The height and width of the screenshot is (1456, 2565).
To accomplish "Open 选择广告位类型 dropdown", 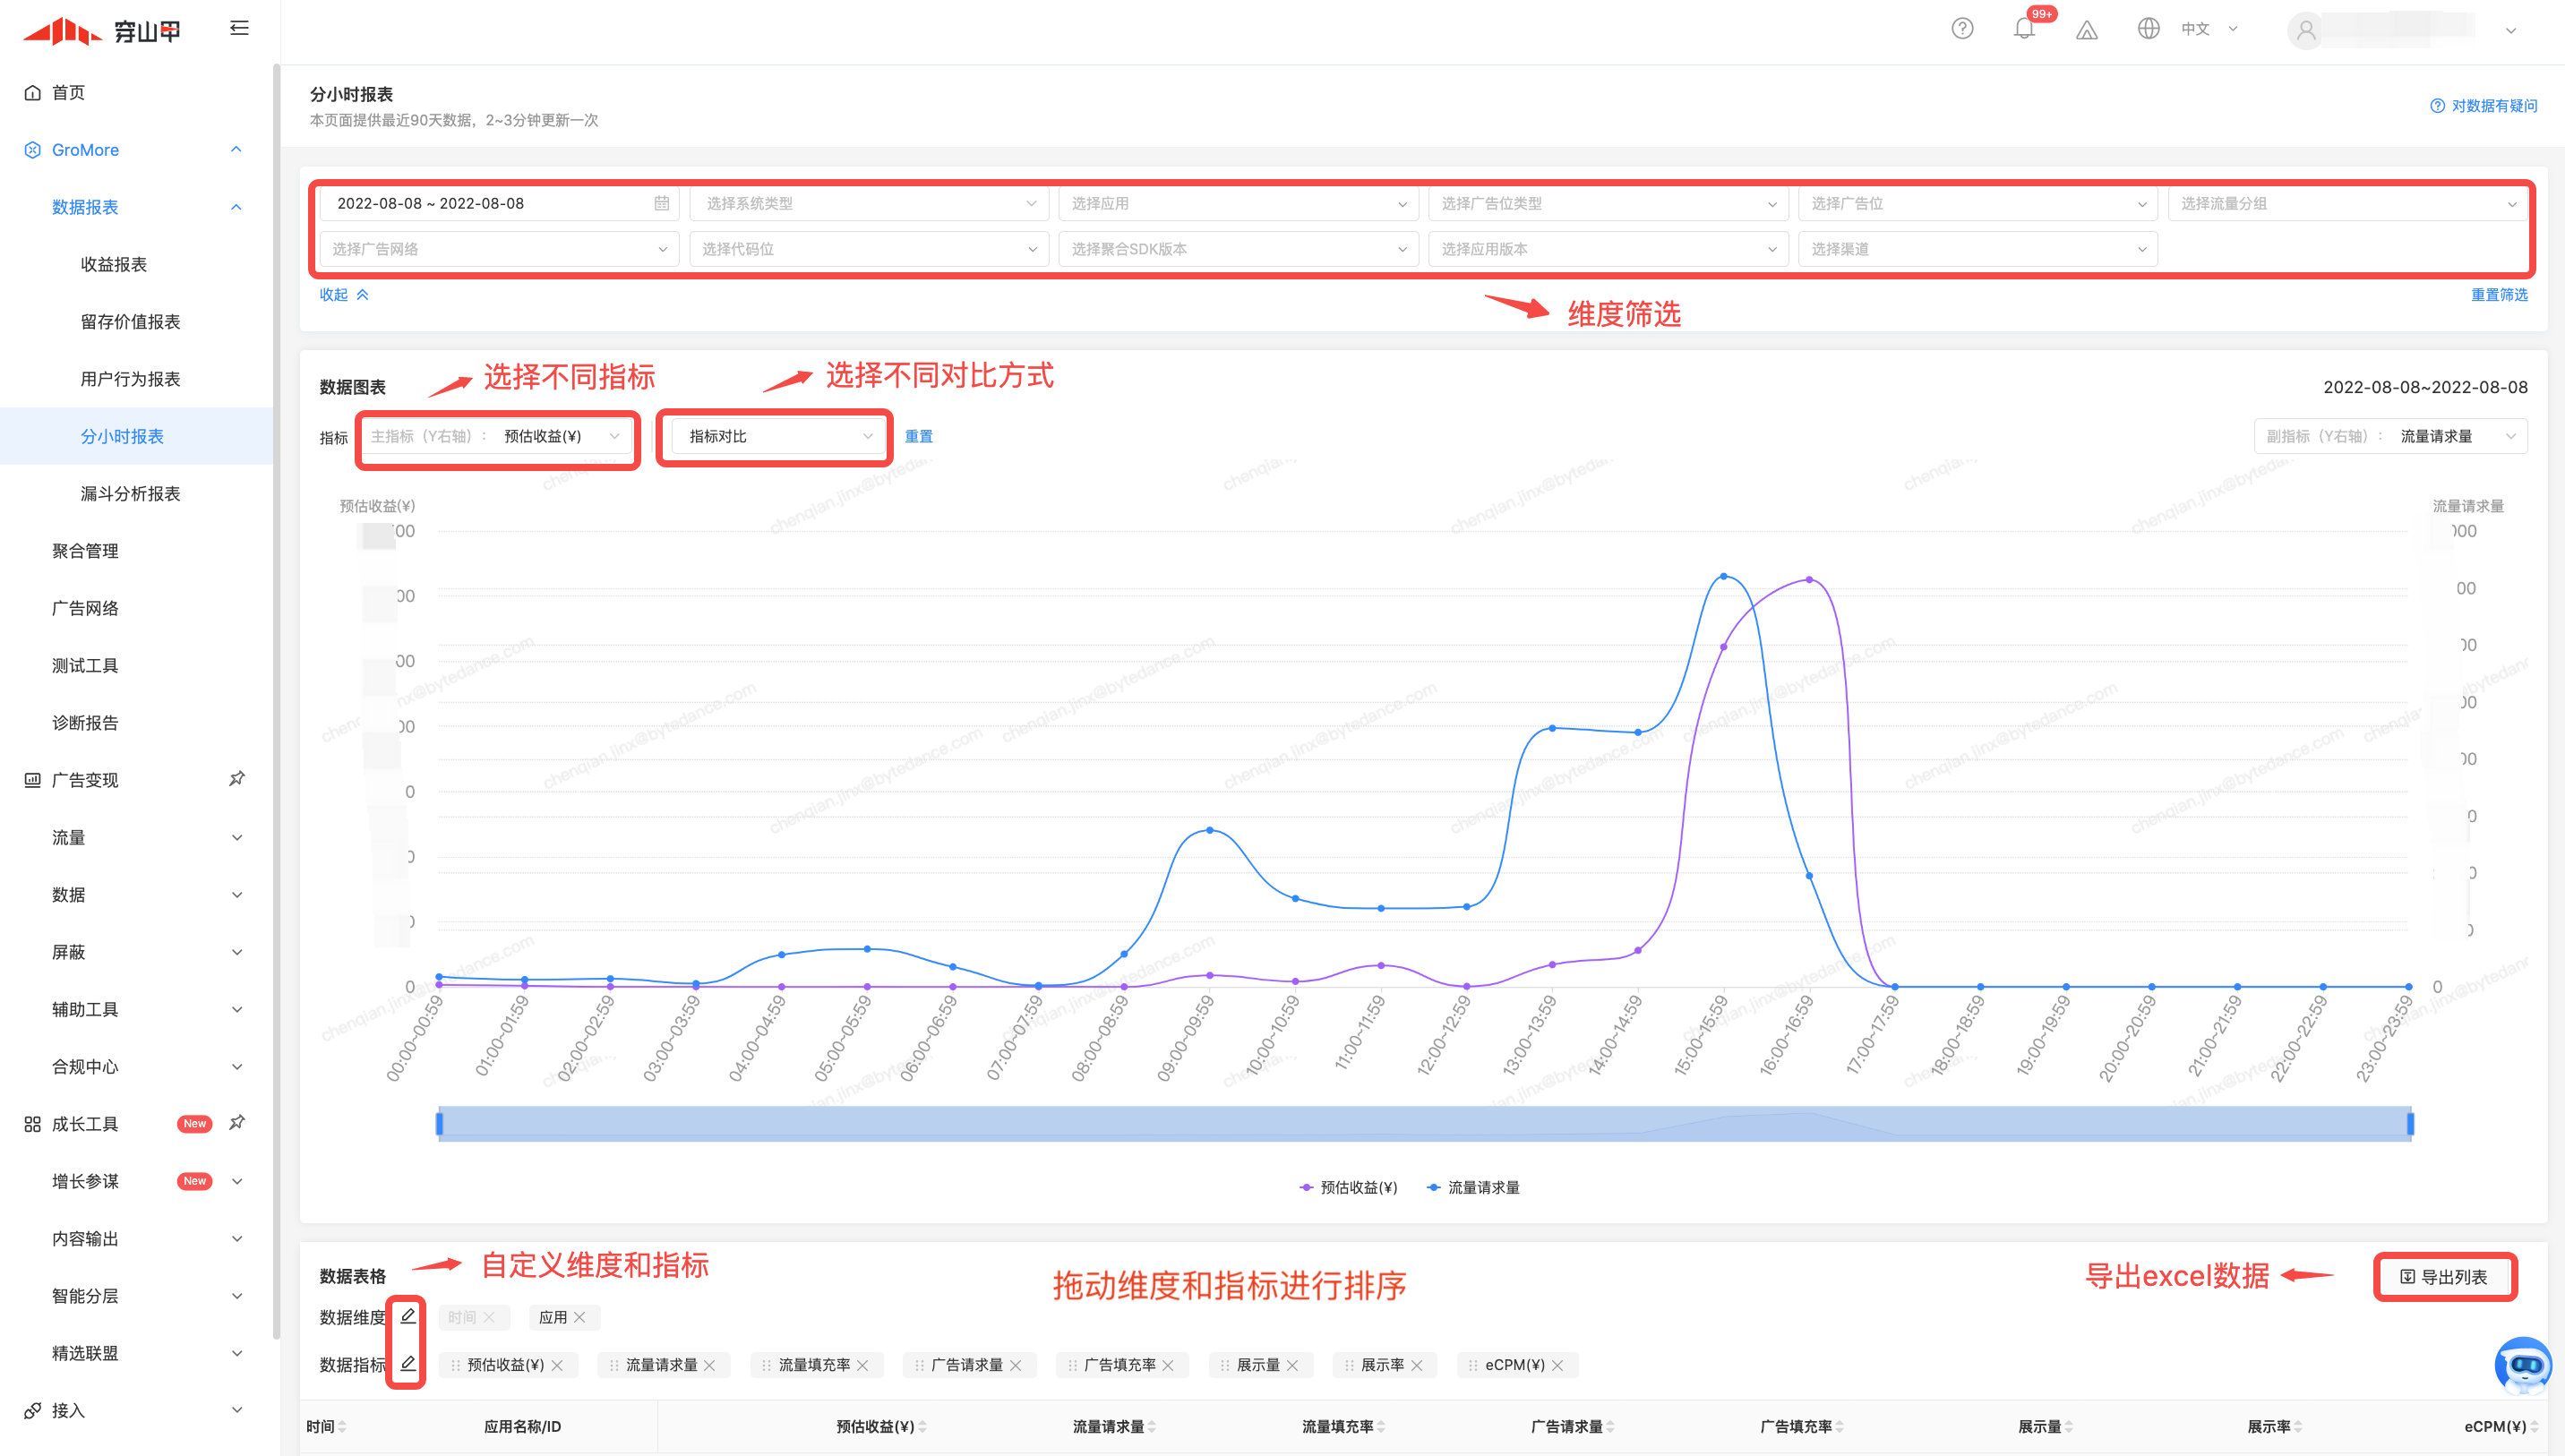I will pos(1608,203).
